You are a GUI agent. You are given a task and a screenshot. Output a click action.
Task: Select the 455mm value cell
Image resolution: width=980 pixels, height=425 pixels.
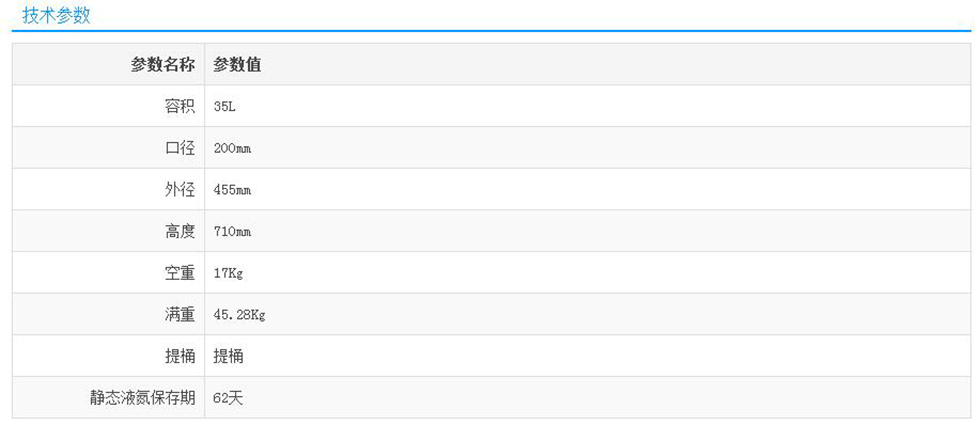(232, 190)
